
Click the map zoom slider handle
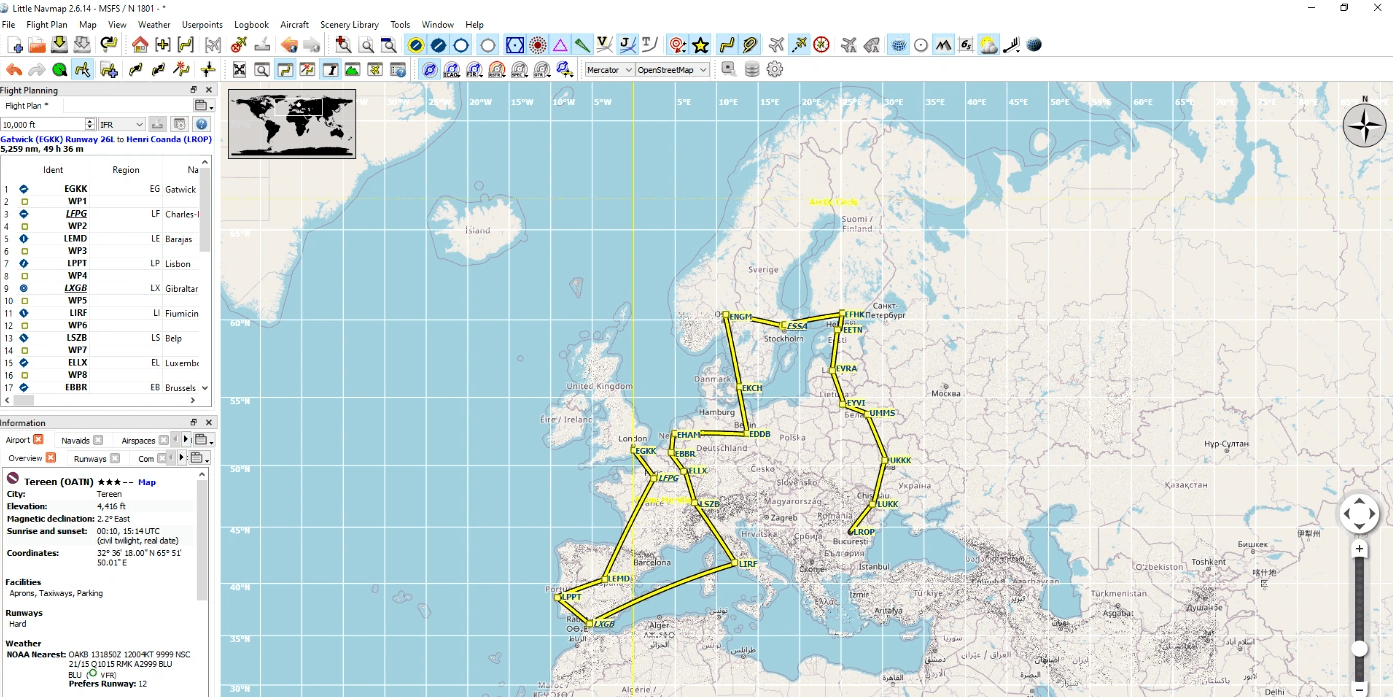click(1359, 648)
